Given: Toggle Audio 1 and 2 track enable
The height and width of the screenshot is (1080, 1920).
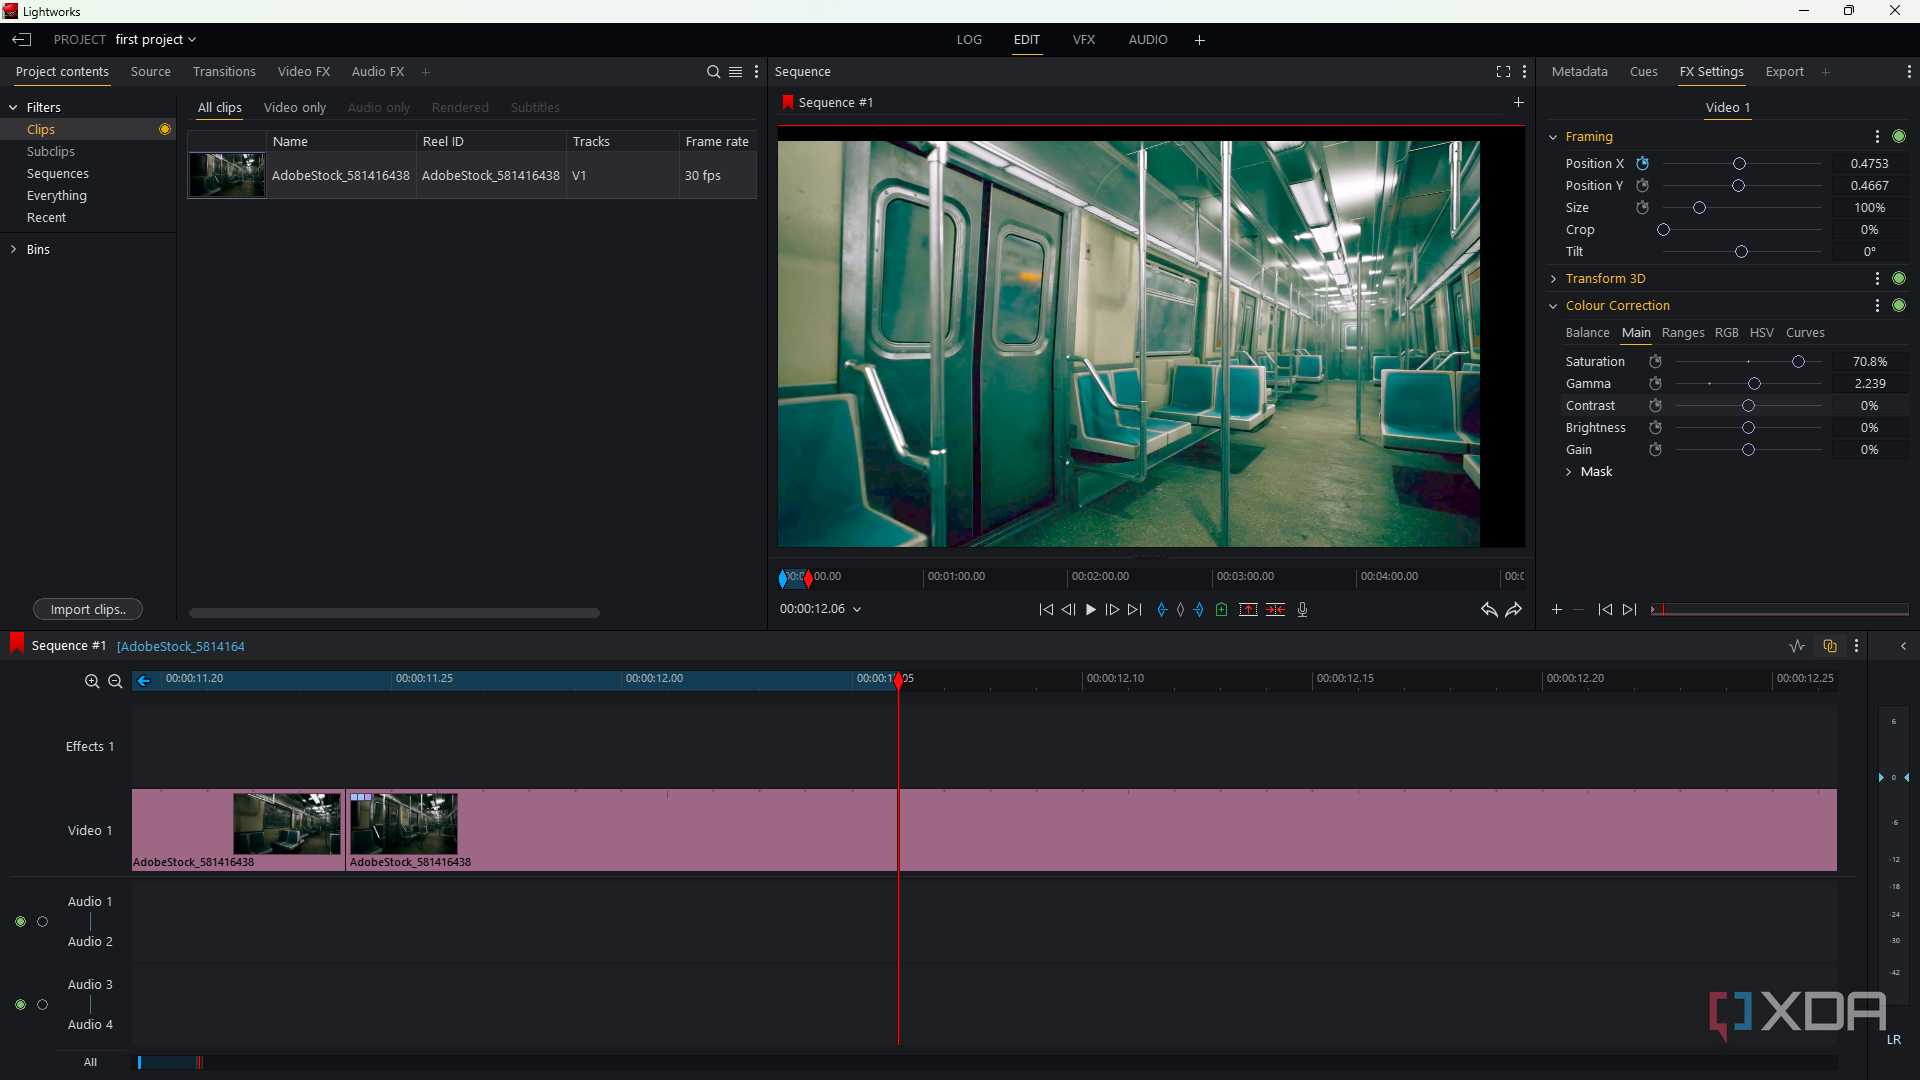Looking at the screenshot, I should tap(20, 922).
